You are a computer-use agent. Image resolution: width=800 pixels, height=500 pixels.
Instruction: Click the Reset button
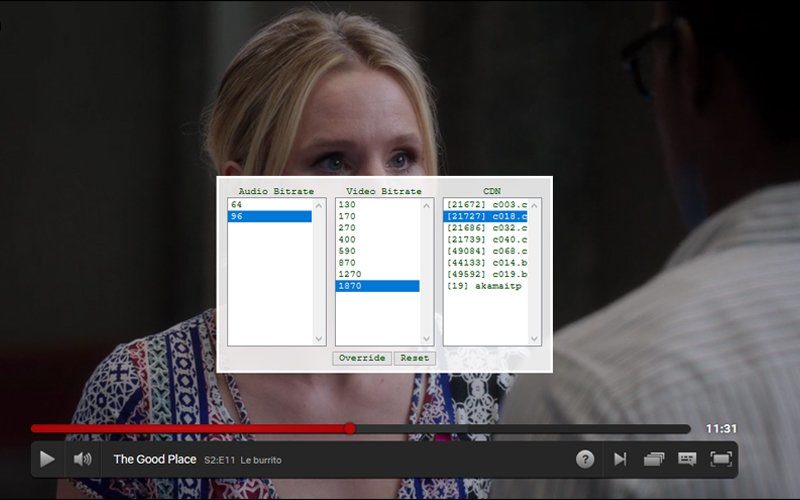coord(414,358)
